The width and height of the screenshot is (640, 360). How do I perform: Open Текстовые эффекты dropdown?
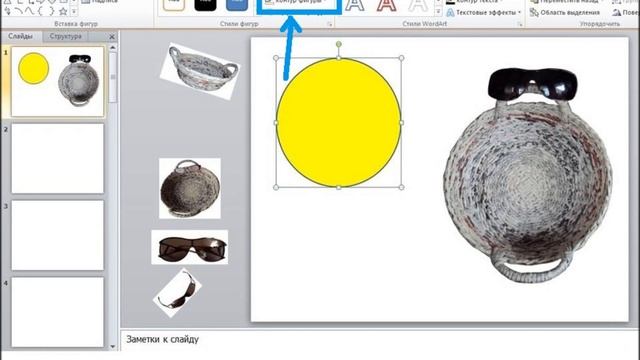tap(484, 13)
